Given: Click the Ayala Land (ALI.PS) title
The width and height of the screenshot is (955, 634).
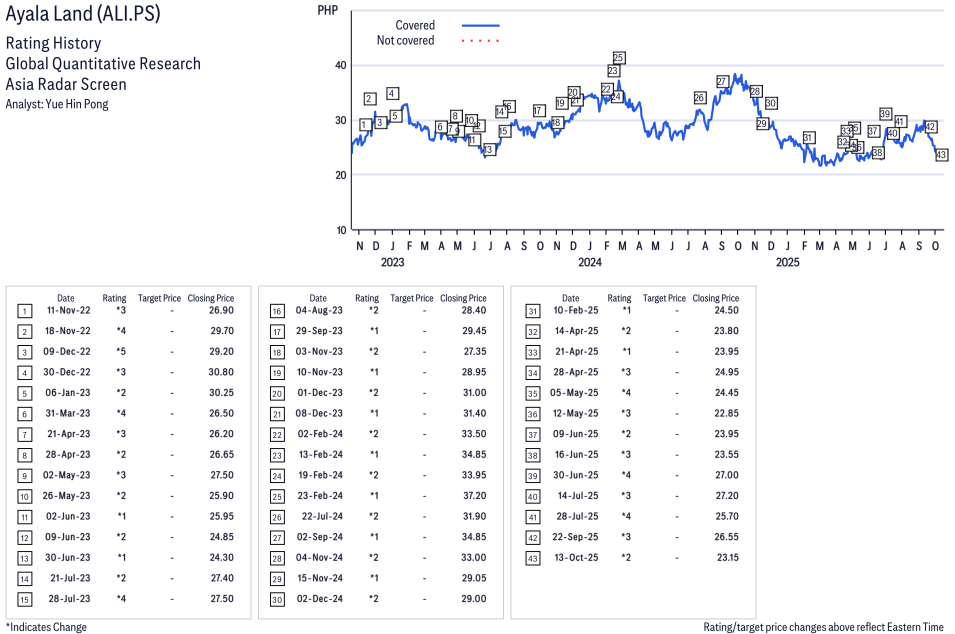Looking at the screenshot, I should coord(82,15).
